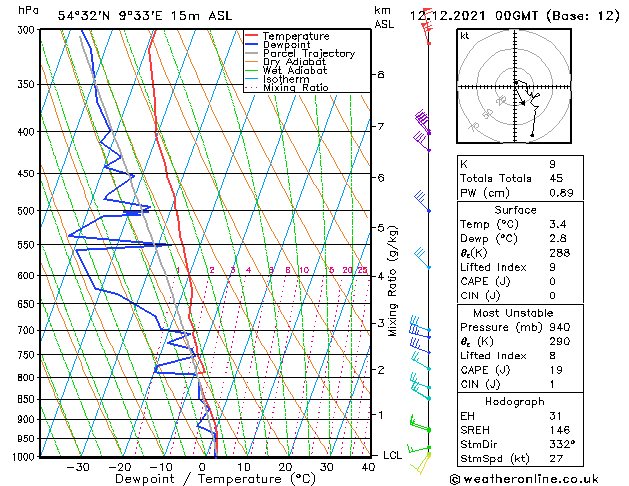Select the date text 12.12.2021 00GMT
629x486 pixels.
click(x=474, y=16)
